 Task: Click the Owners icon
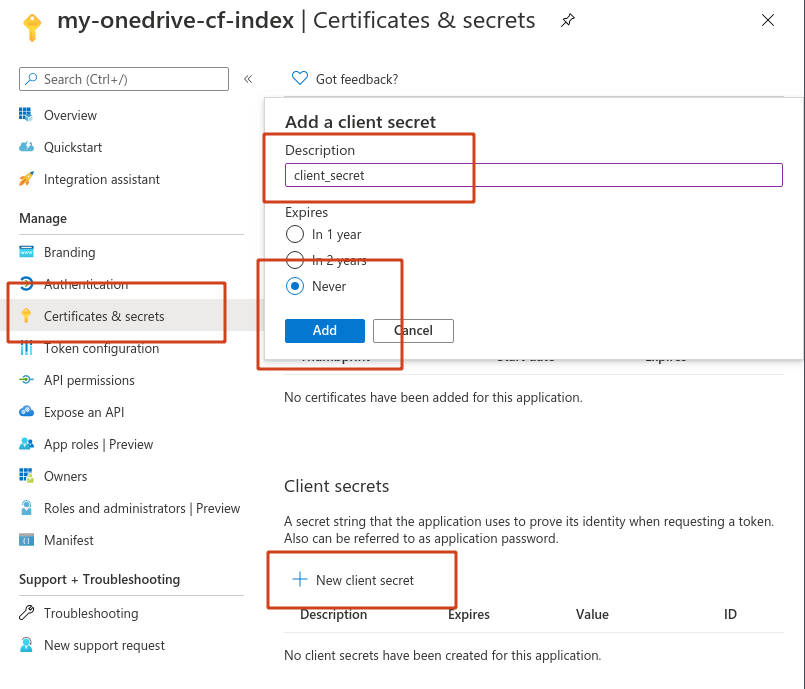[26, 475]
